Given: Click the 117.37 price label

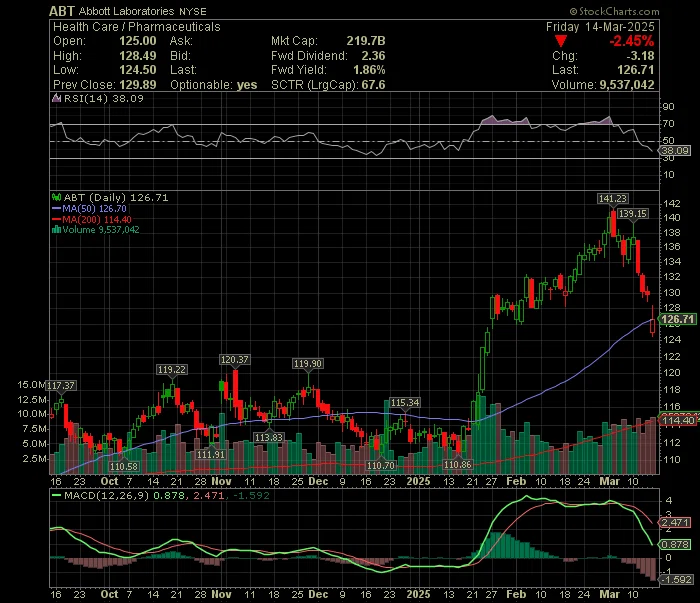Looking at the screenshot, I should tap(61, 386).
